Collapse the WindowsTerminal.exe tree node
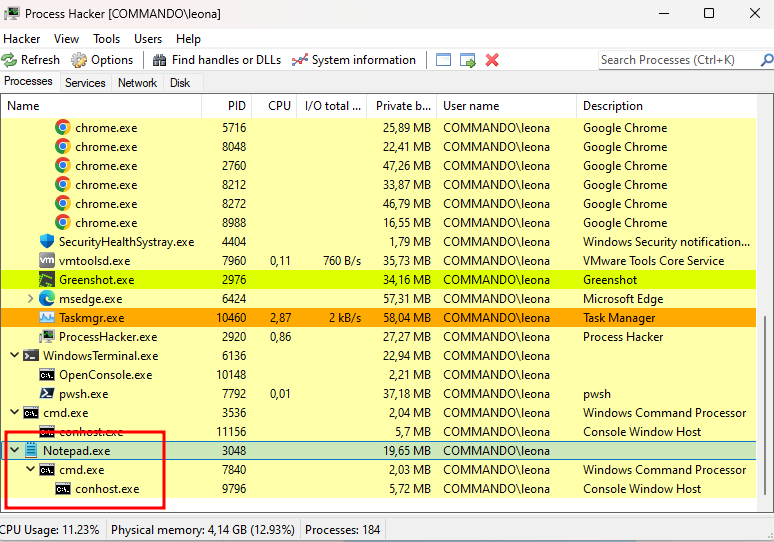The image size is (774, 542). pos(14,356)
